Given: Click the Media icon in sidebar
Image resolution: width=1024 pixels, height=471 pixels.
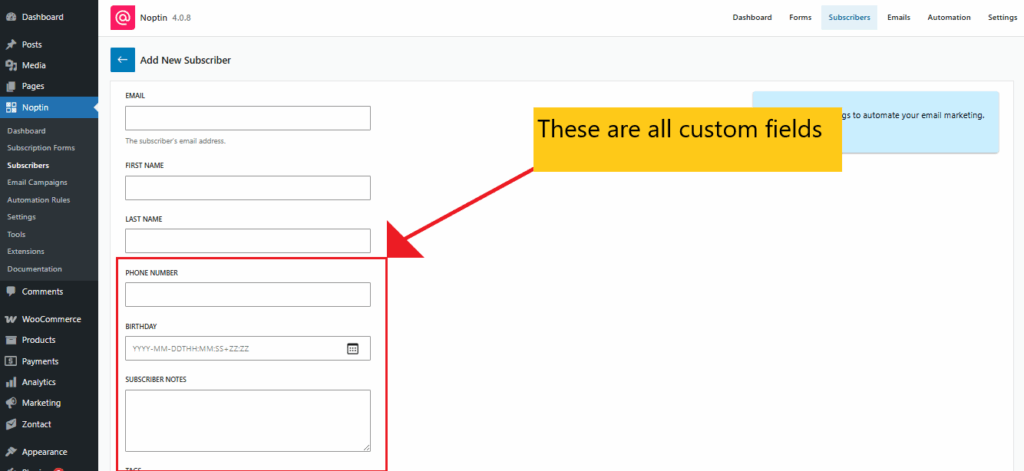Looking at the screenshot, I should 10,65.
